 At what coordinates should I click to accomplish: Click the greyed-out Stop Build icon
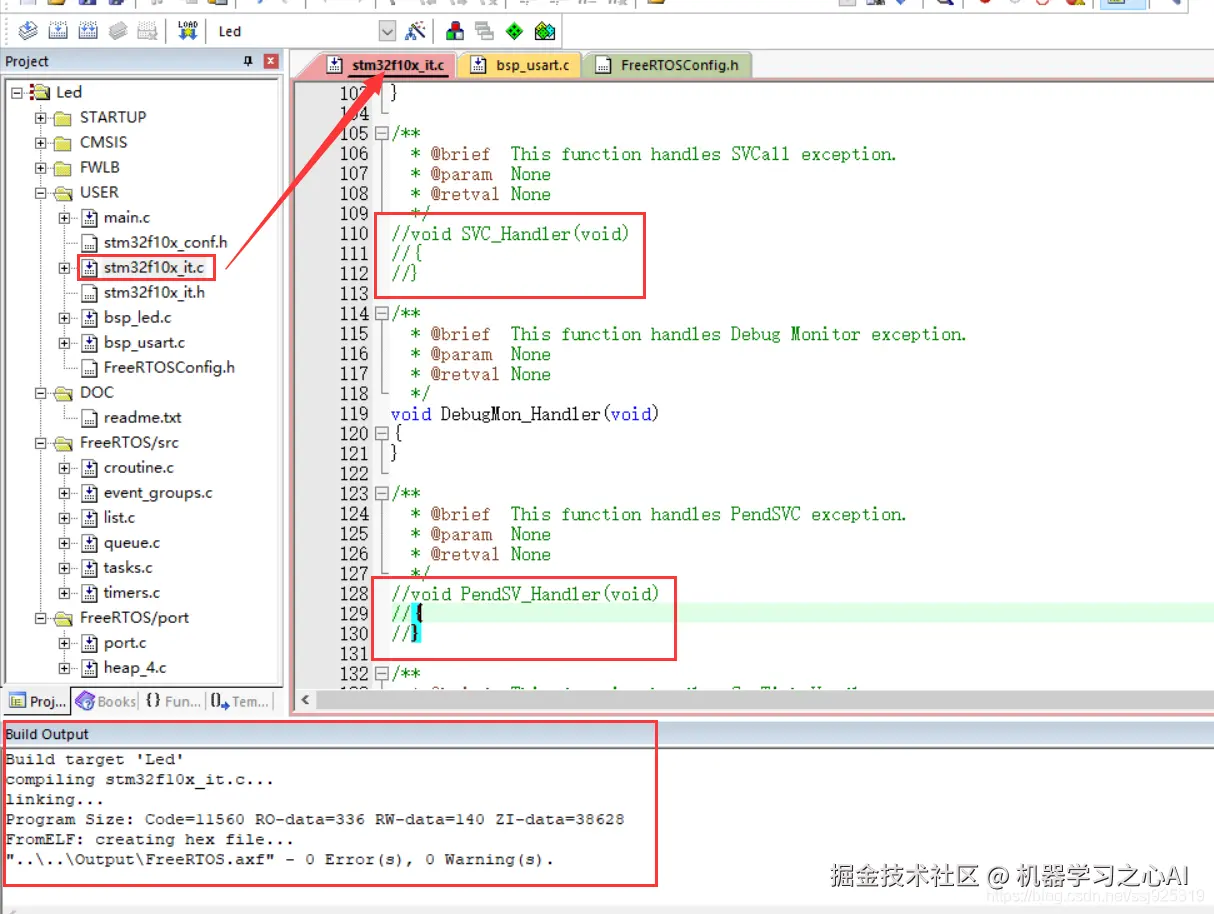coord(147,31)
